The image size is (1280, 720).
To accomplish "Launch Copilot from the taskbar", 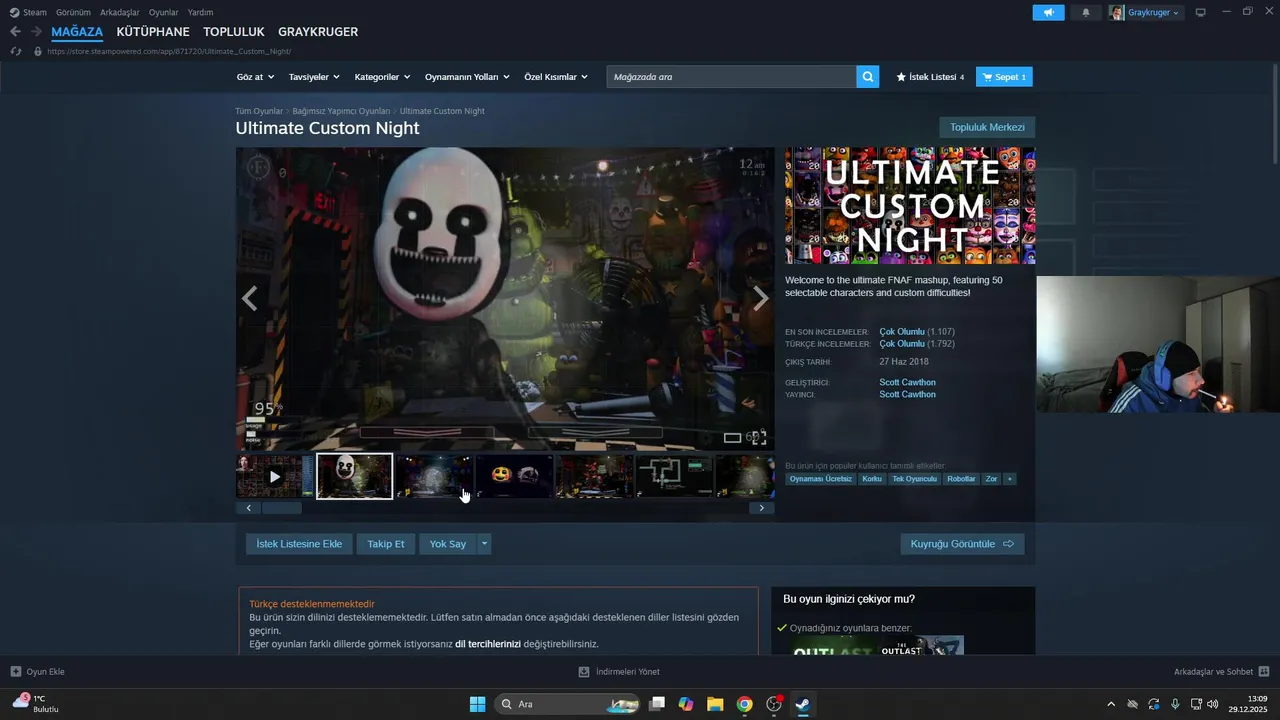I will (686, 704).
